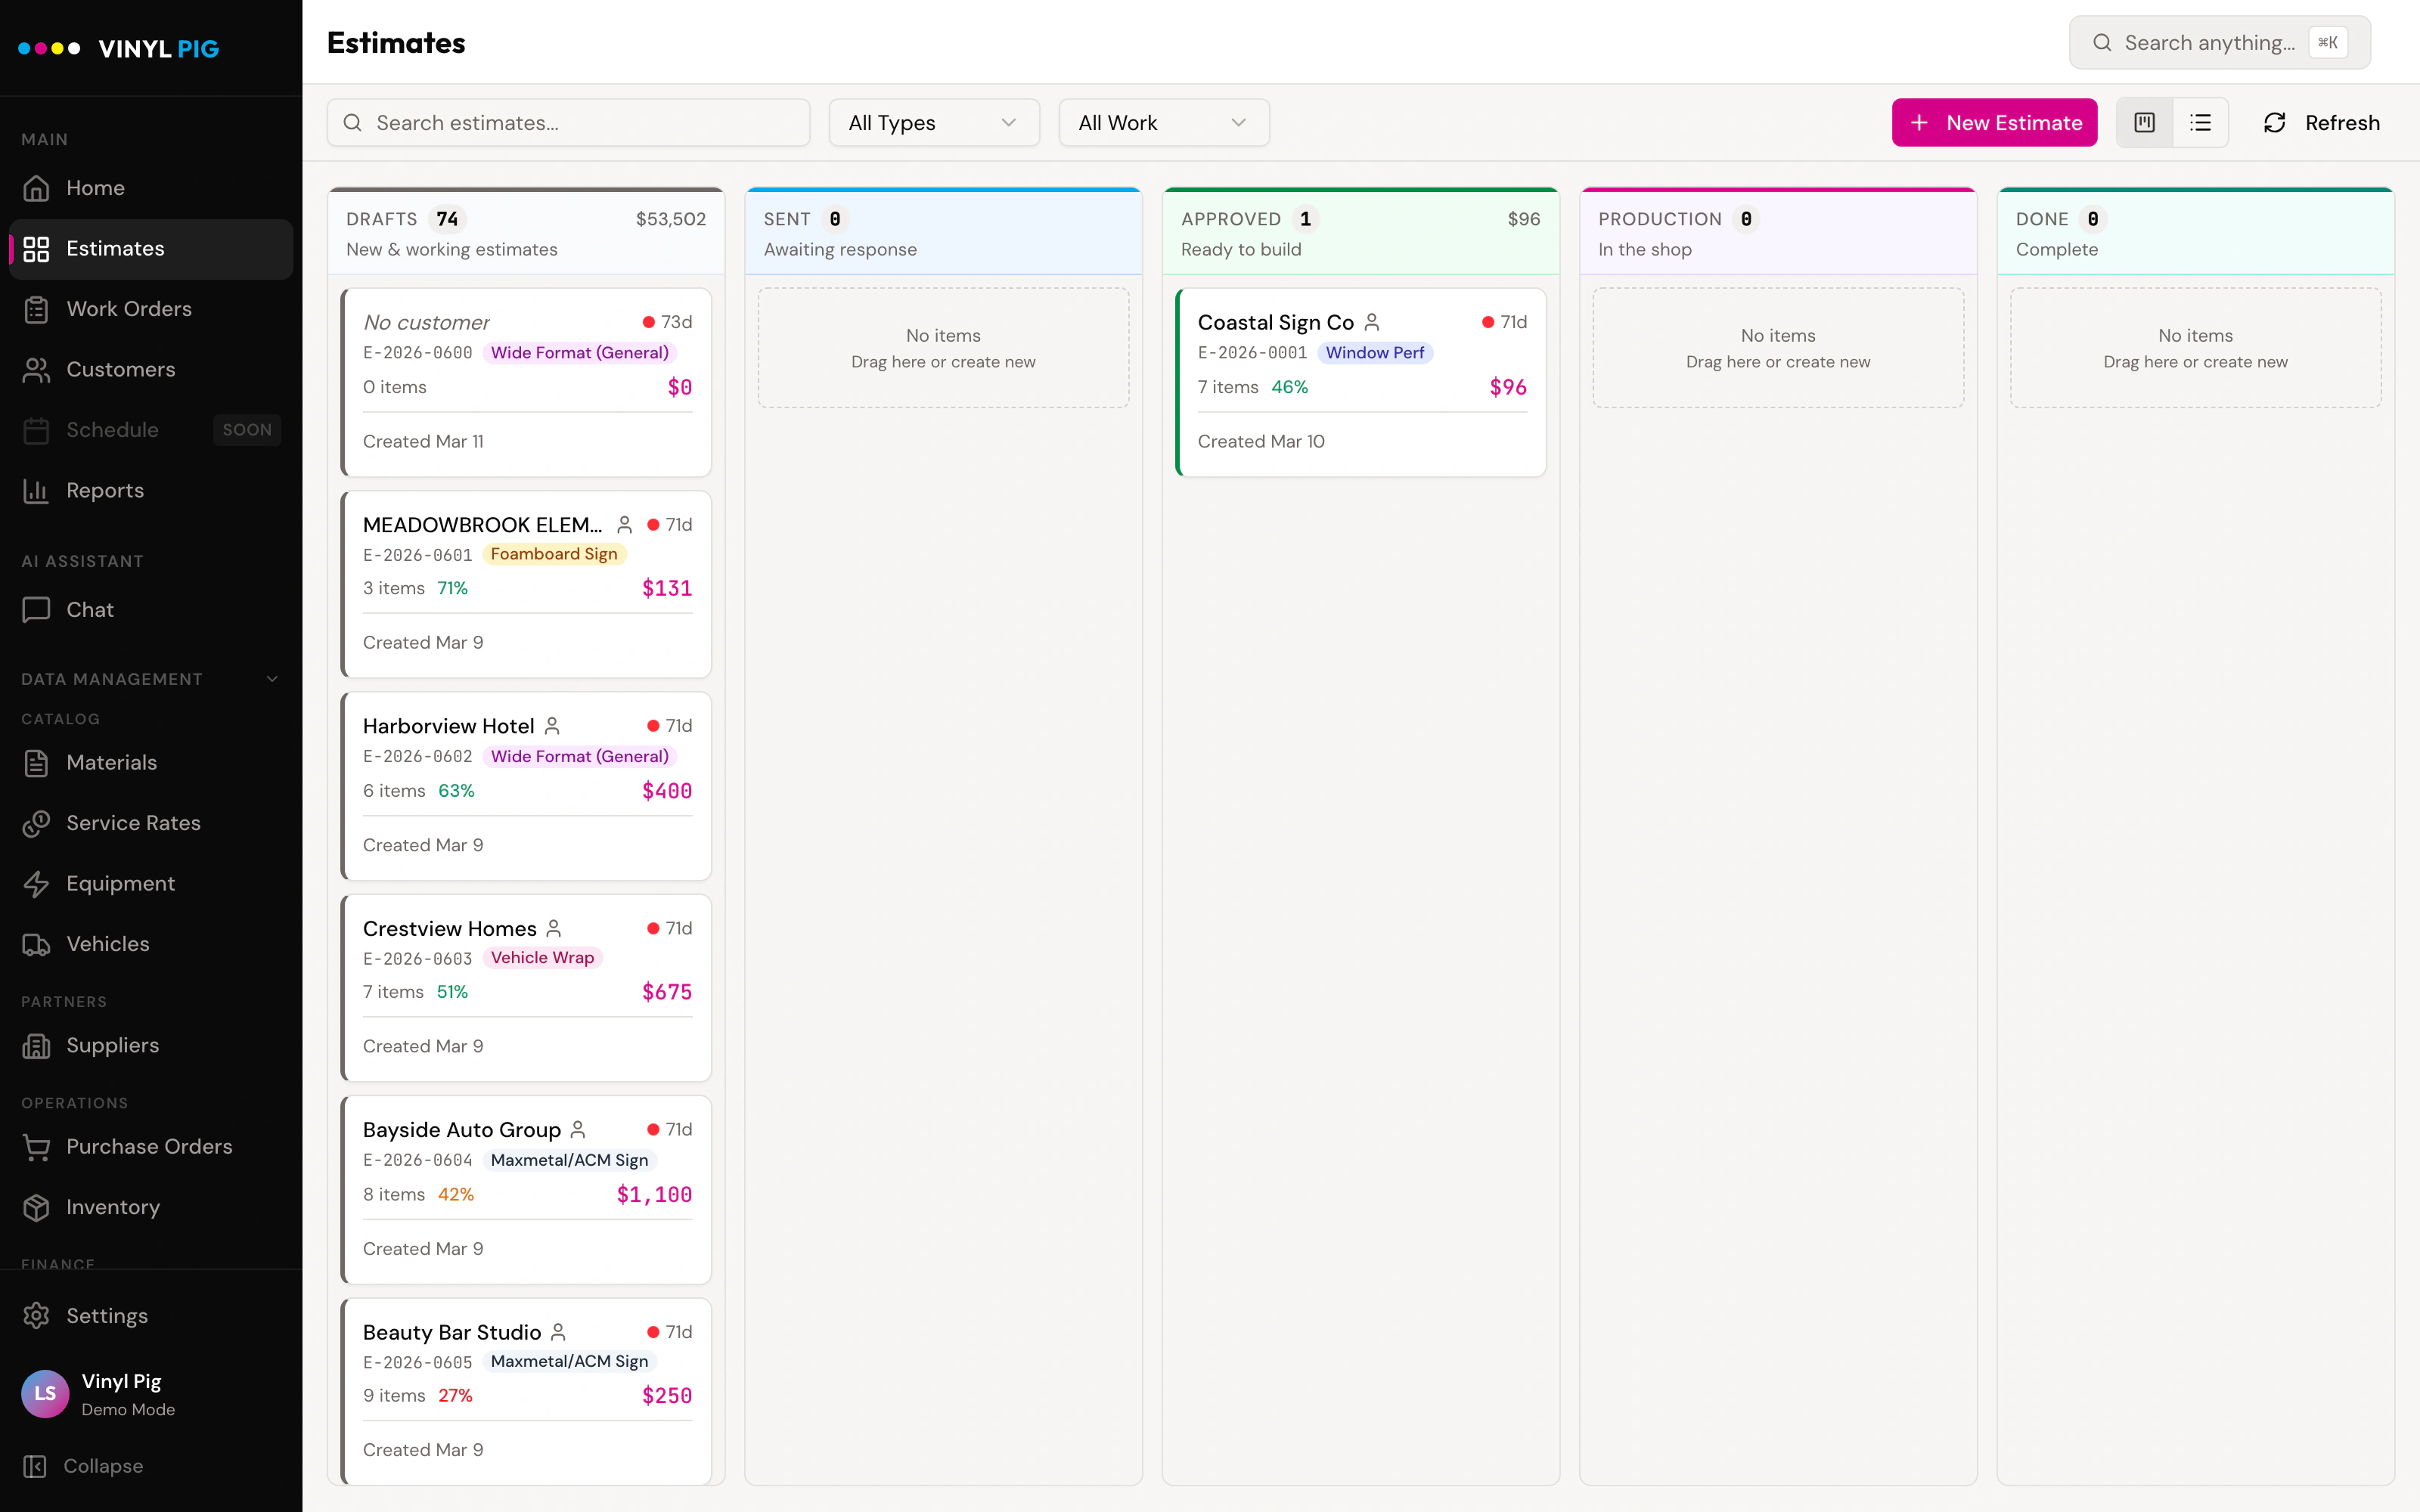Image resolution: width=2420 pixels, height=1512 pixels.
Task: Click the Refresh button label
Action: (x=2342, y=123)
